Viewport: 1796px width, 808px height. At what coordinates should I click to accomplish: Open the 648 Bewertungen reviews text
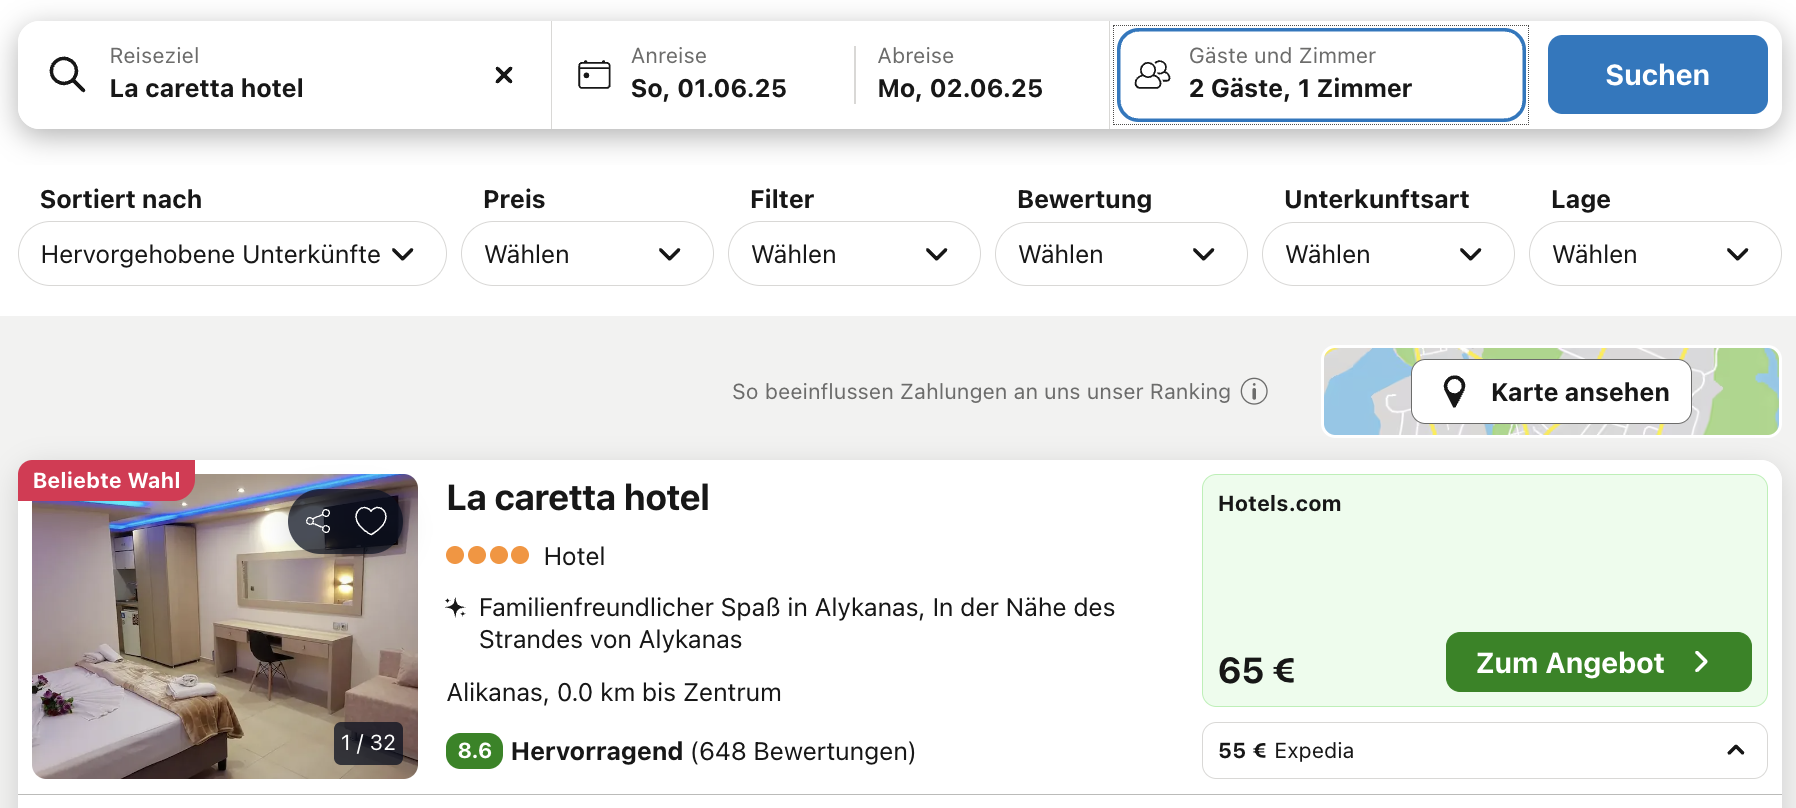pyautogui.click(x=803, y=751)
